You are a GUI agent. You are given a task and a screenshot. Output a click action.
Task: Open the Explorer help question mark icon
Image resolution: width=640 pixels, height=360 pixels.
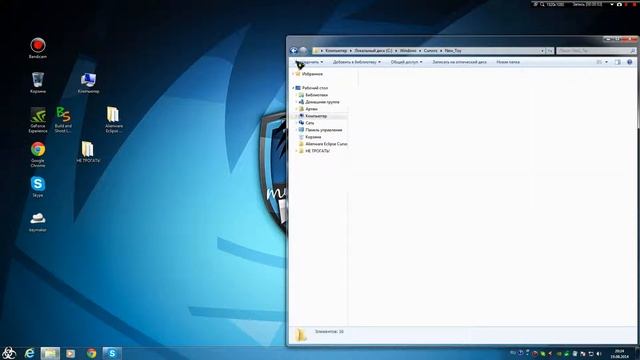[x=629, y=62]
